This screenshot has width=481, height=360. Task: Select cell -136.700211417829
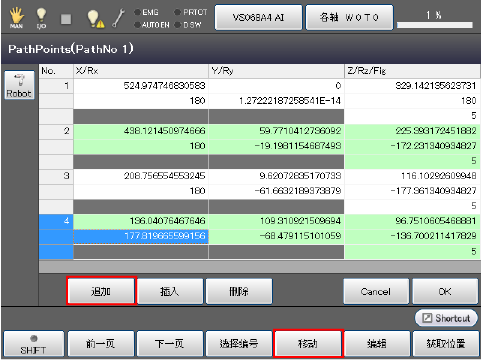pos(412,236)
